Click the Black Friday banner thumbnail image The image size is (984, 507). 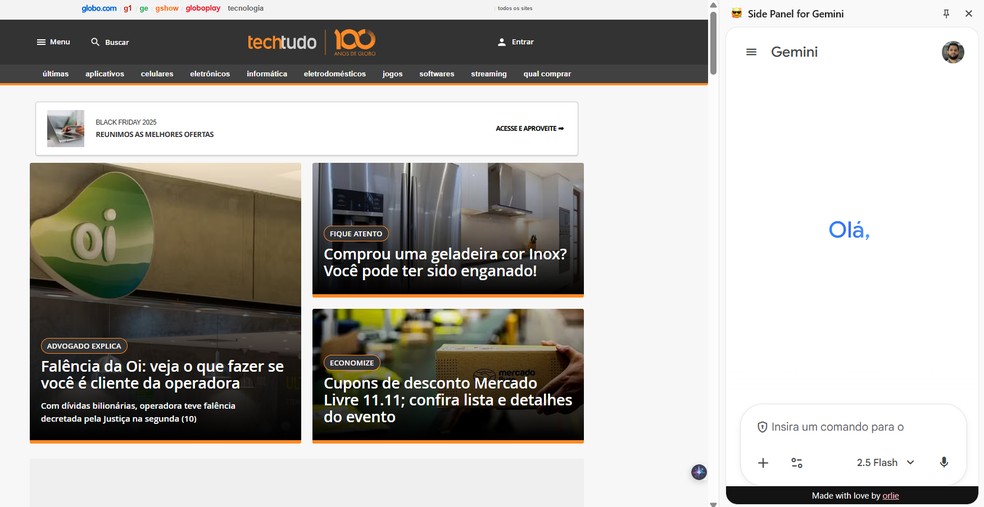[x=65, y=129]
